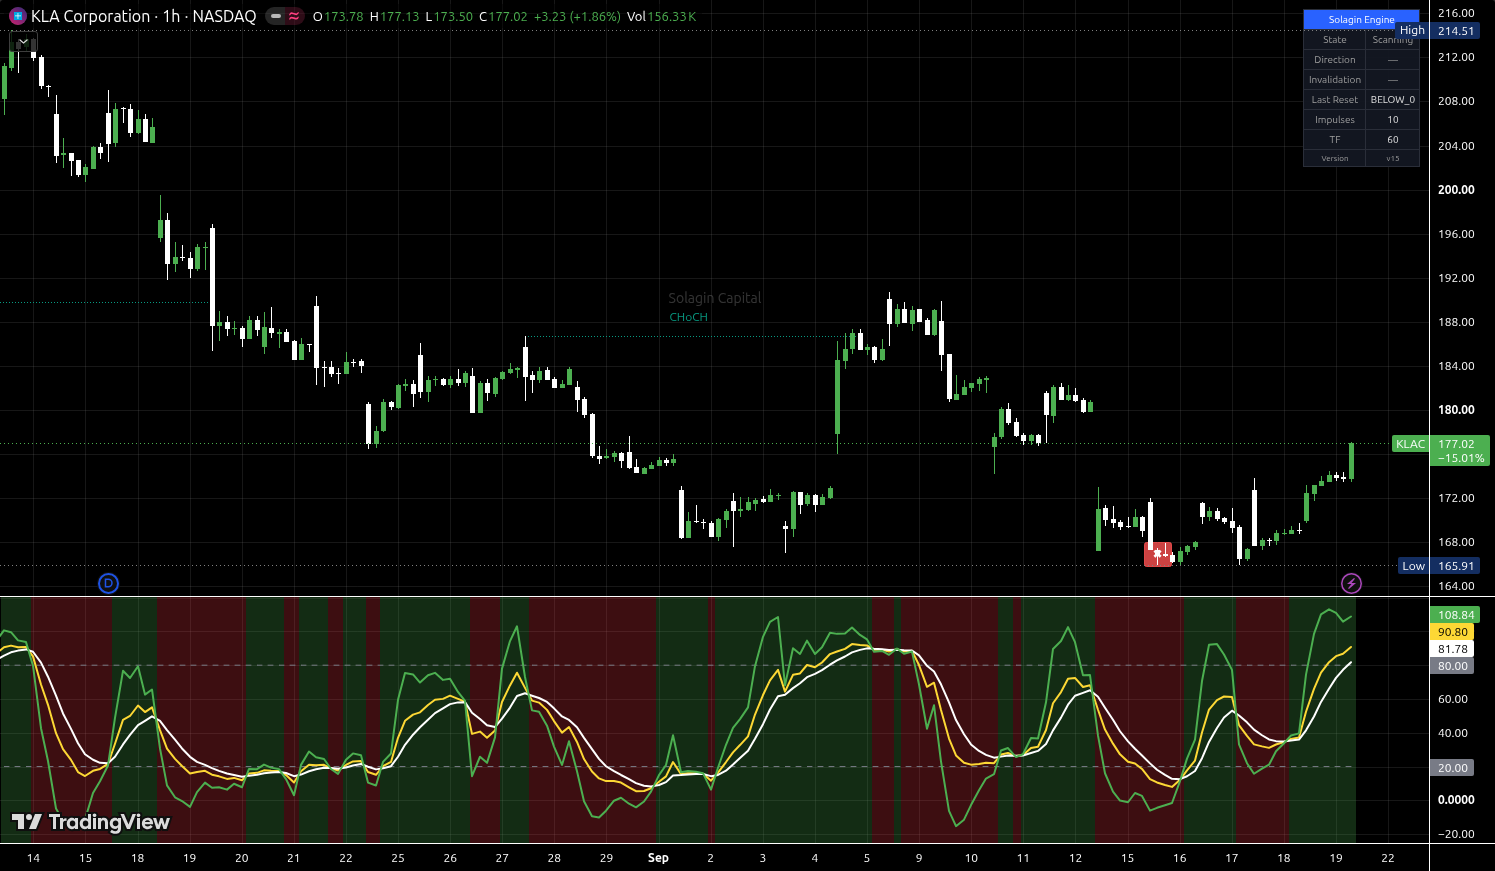This screenshot has height=871, width=1495.
Task: Click the BELOW_0 Last Reset value
Action: pyautogui.click(x=1393, y=100)
